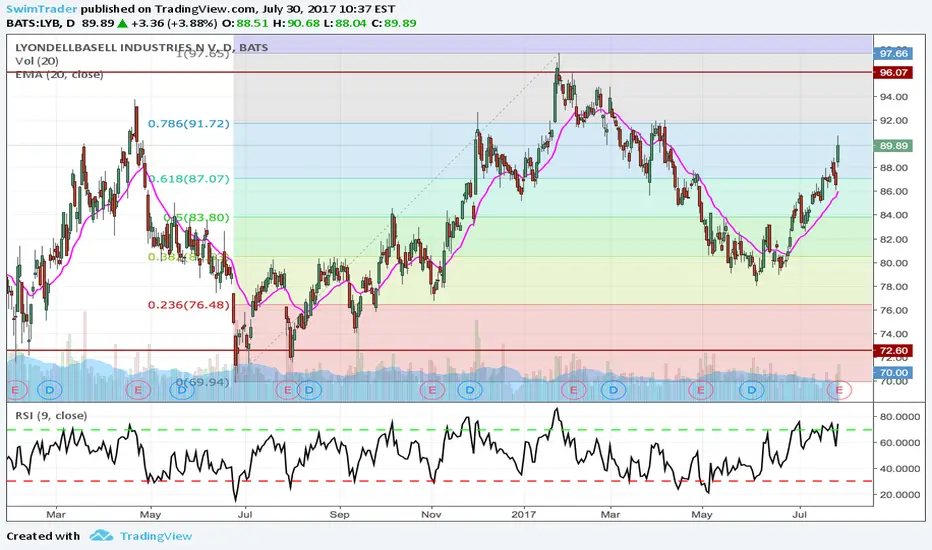This screenshot has width=932, height=550.
Task: Click the earnings E marker below Nov
Action: [432, 390]
